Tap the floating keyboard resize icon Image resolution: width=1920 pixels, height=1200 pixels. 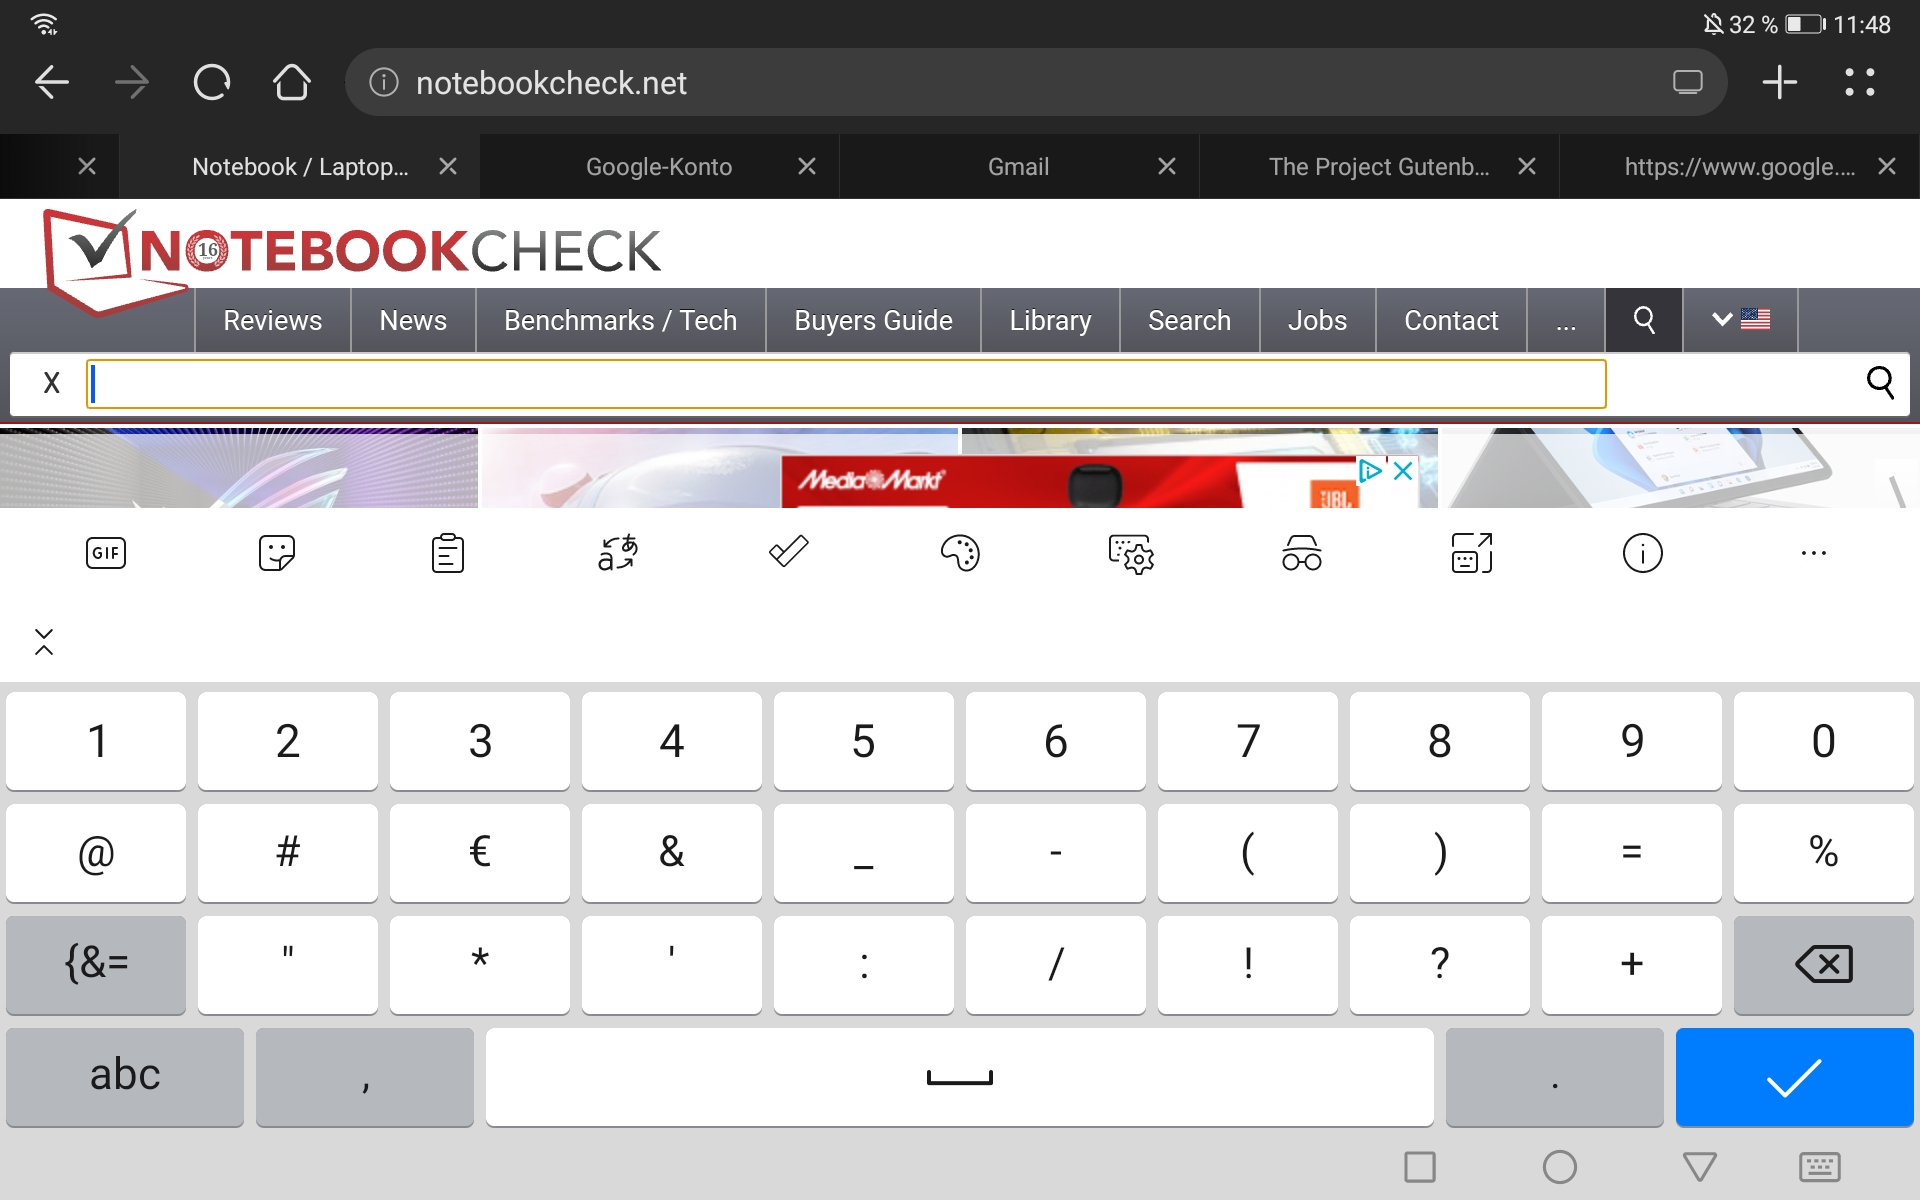[x=1472, y=553]
